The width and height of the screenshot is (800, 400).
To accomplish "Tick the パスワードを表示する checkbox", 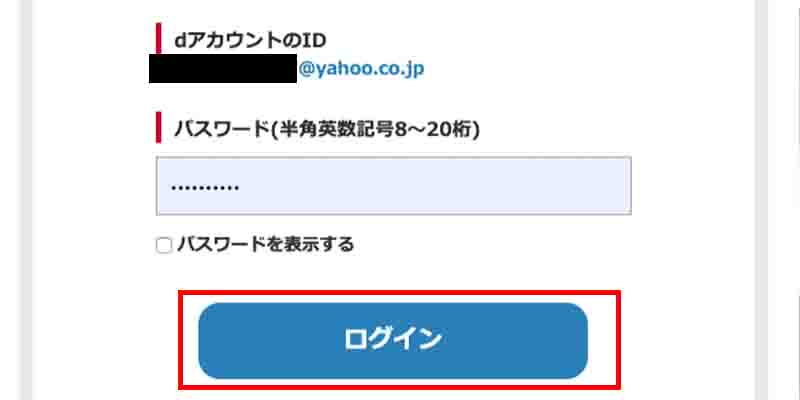I will point(164,246).
